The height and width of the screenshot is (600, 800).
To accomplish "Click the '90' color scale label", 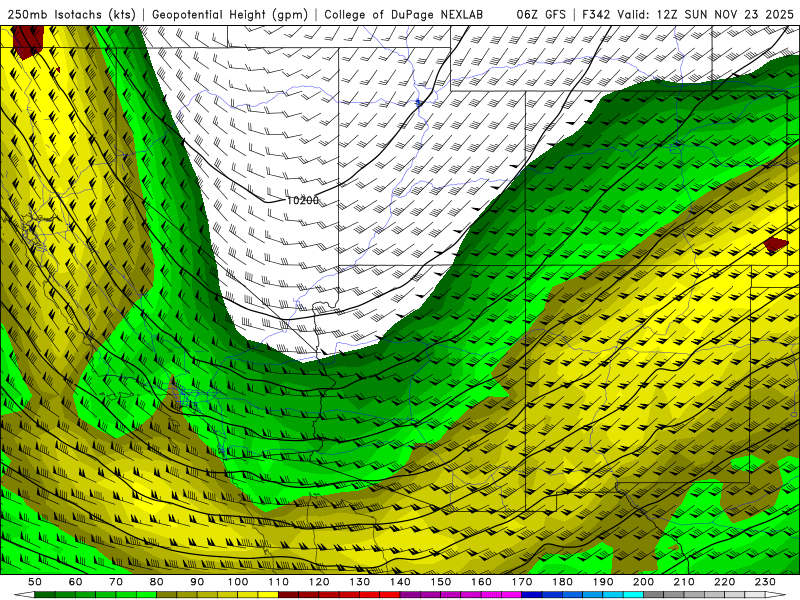I will pyautogui.click(x=197, y=582).
